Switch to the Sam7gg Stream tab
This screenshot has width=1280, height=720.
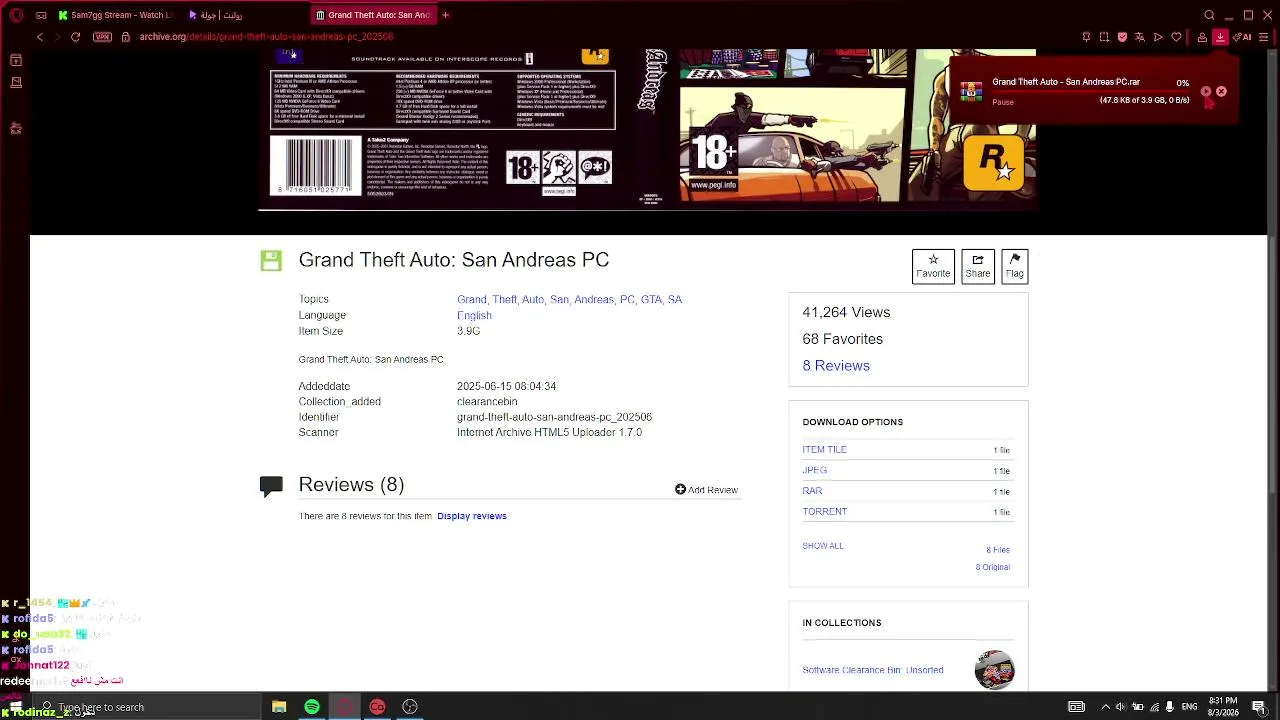(115, 15)
